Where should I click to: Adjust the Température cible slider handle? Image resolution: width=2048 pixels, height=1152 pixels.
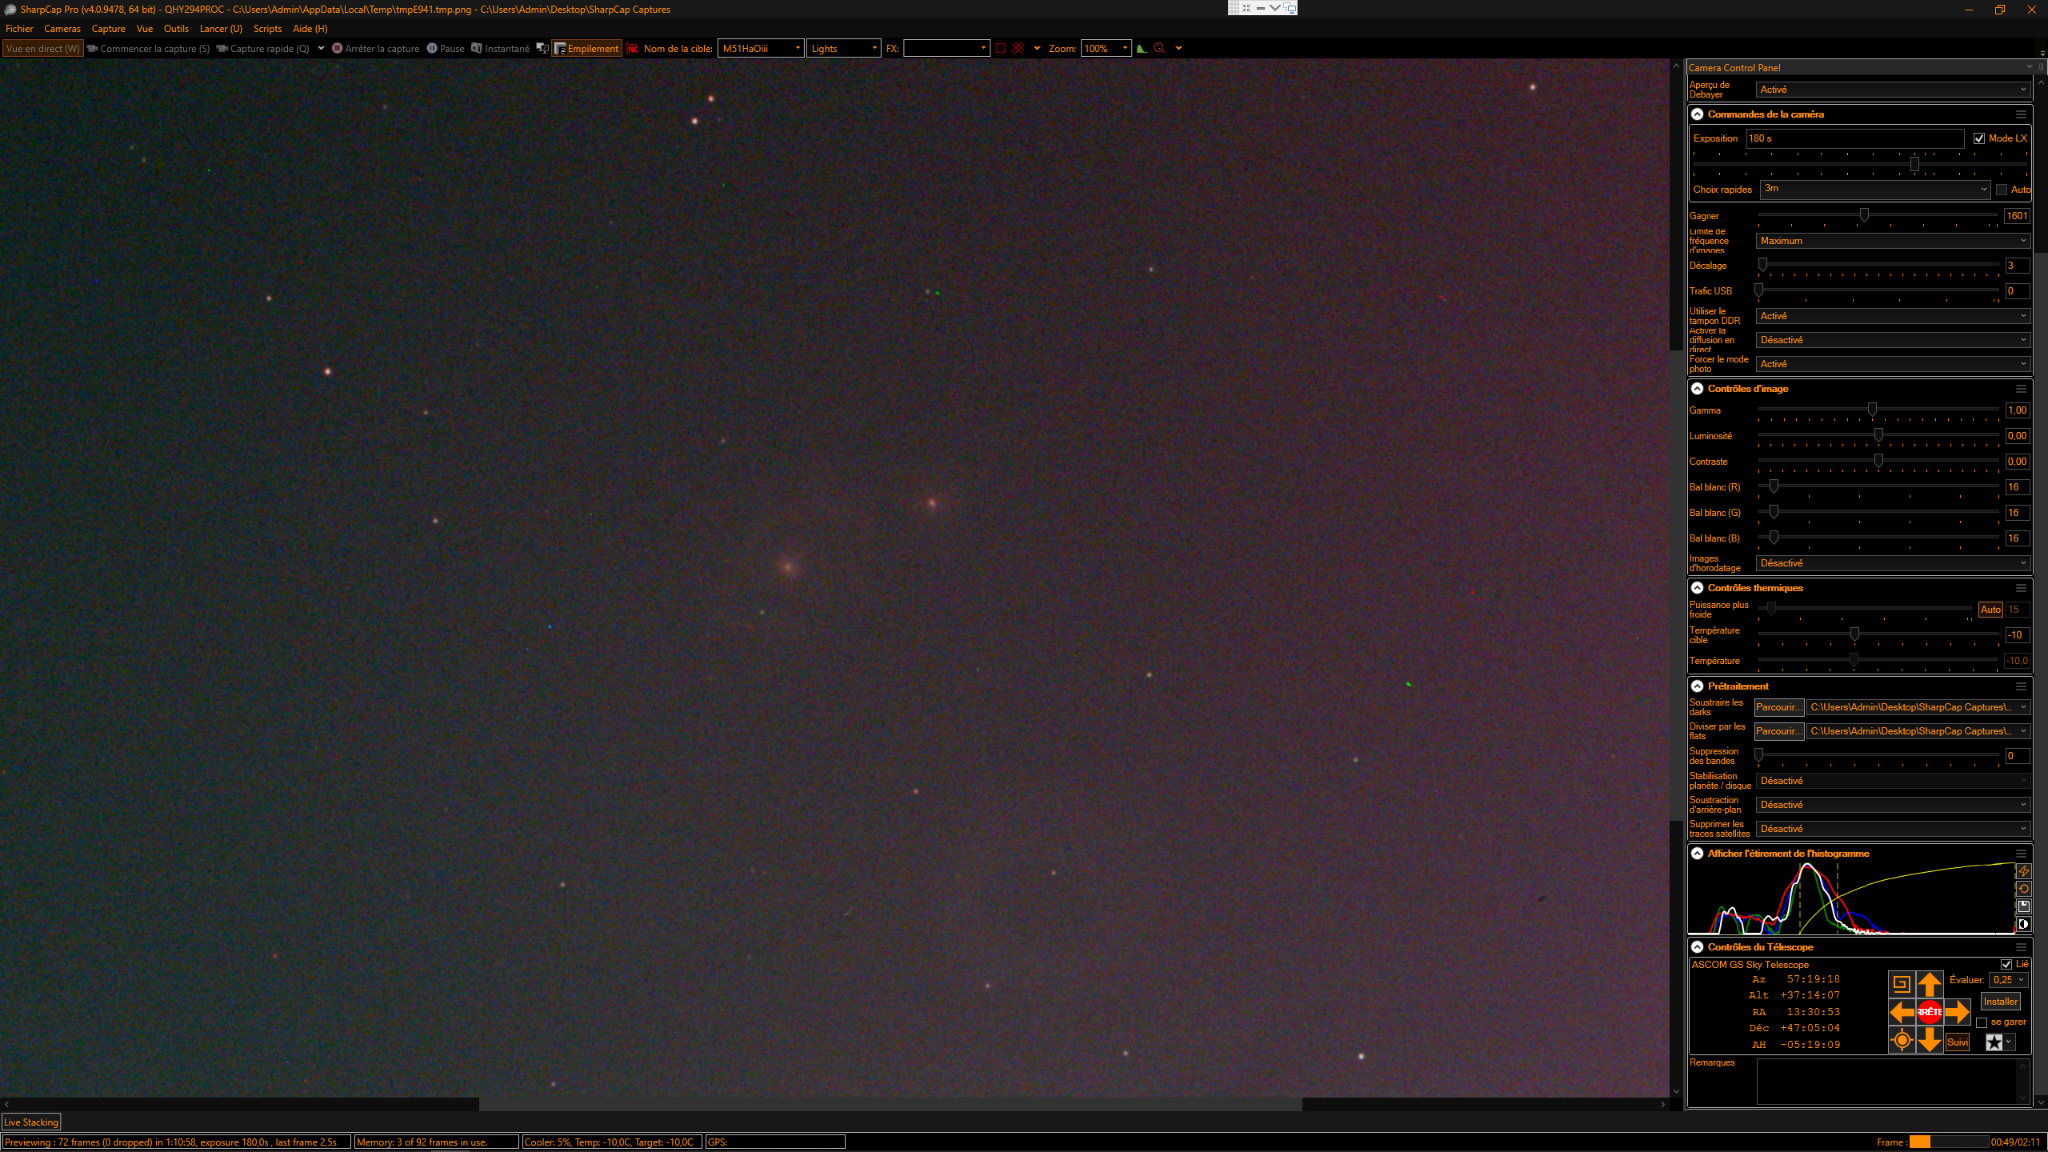pyautogui.click(x=1854, y=634)
